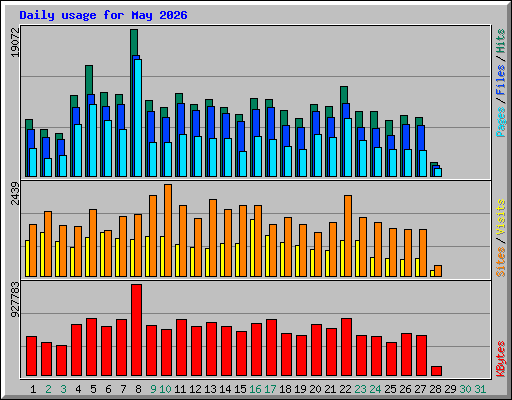Click day 29 on the x-axis
This screenshot has height=400, width=512.
click(x=450, y=389)
